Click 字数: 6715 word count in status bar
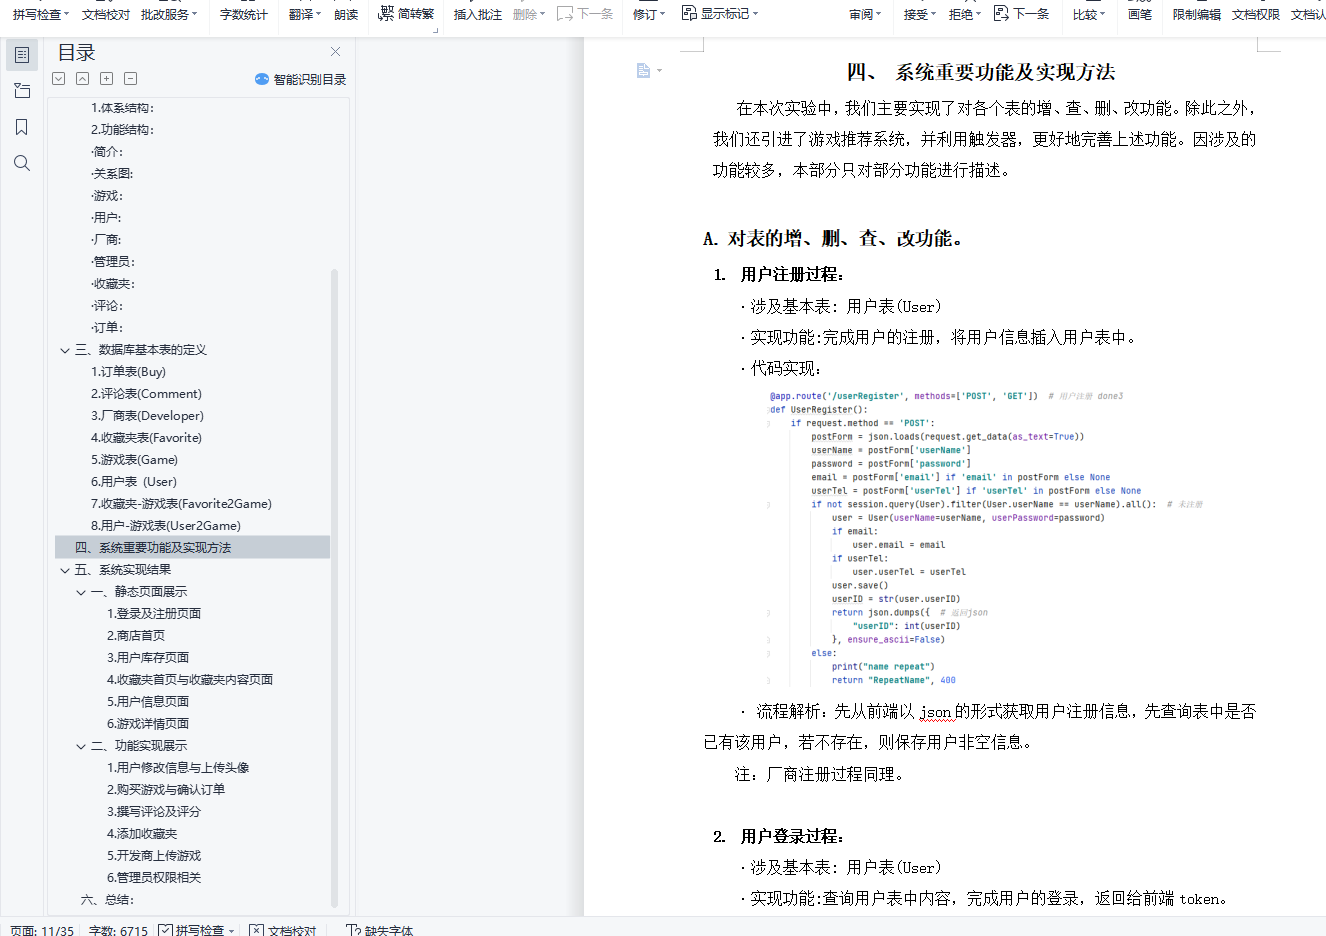Image resolution: width=1326 pixels, height=936 pixels. [x=118, y=930]
